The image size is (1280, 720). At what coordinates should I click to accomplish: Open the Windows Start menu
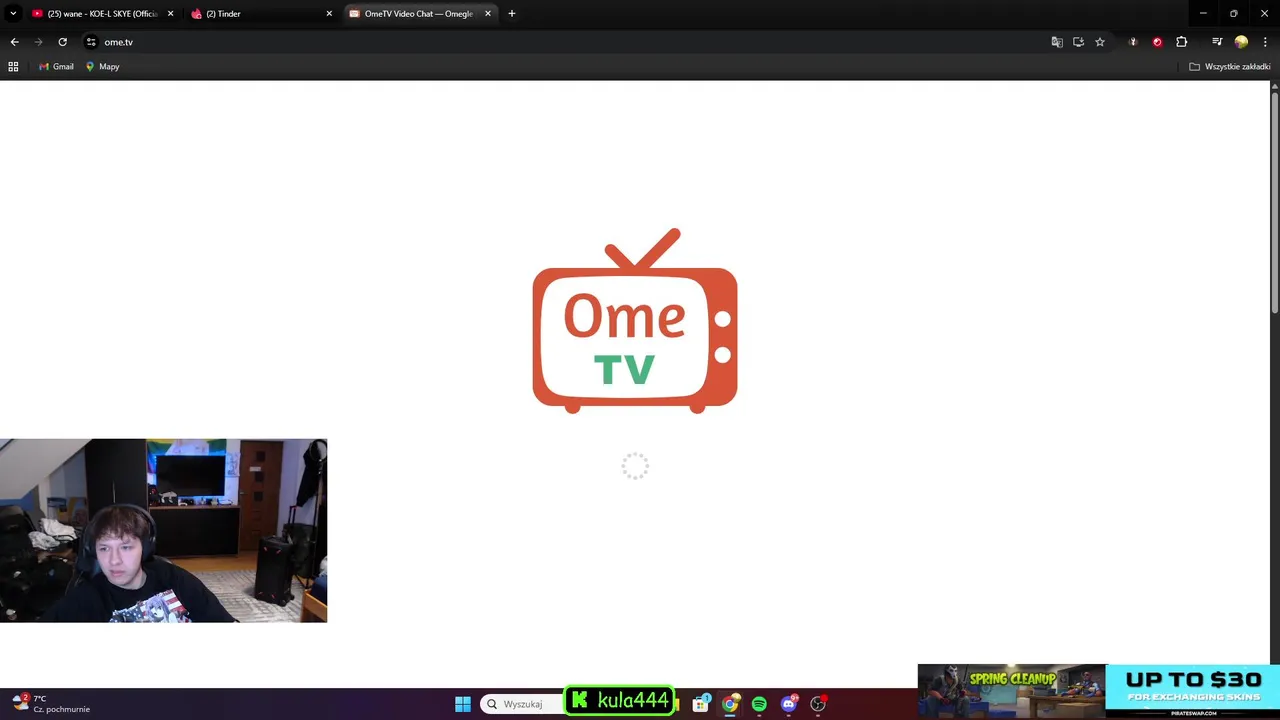click(x=463, y=704)
